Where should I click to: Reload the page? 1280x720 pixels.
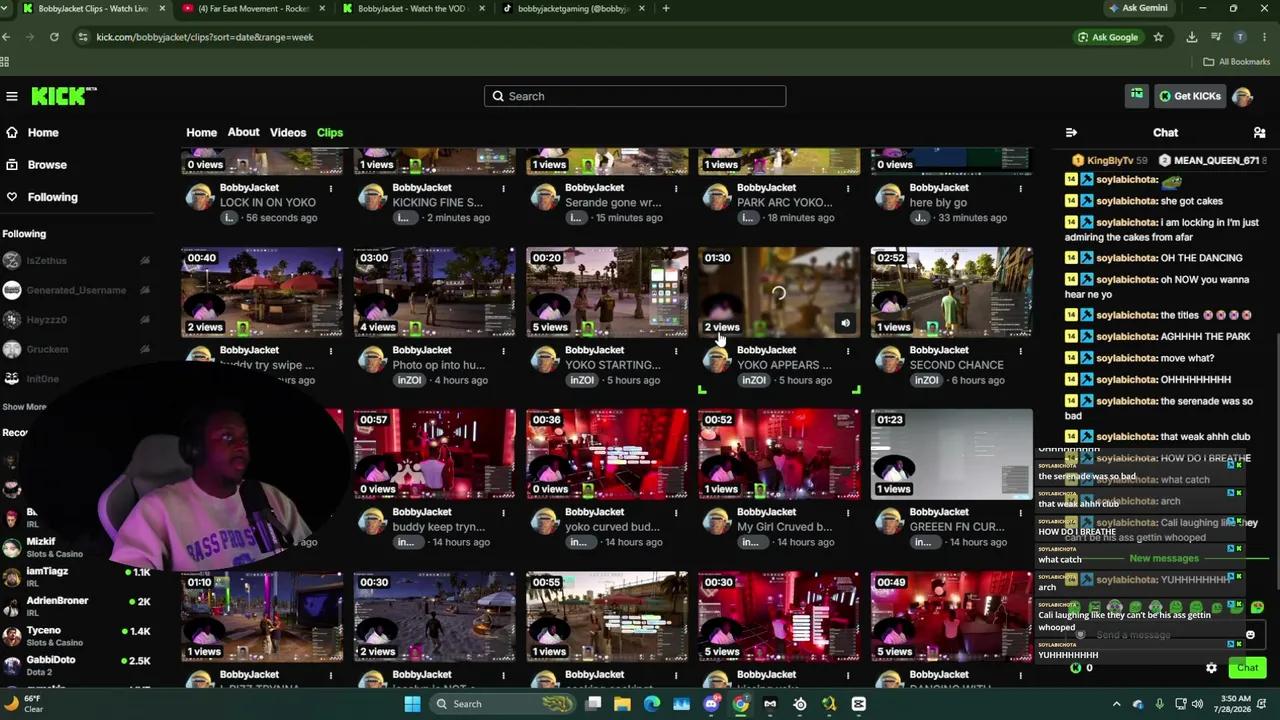(x=54, y=37)
